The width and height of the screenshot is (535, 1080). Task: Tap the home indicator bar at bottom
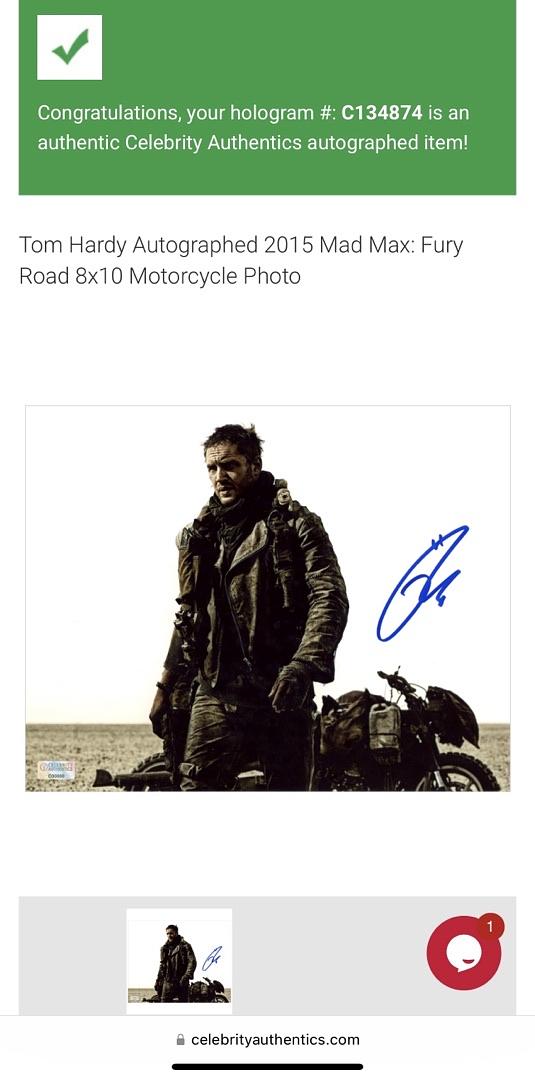click(x=267, y=1067)
